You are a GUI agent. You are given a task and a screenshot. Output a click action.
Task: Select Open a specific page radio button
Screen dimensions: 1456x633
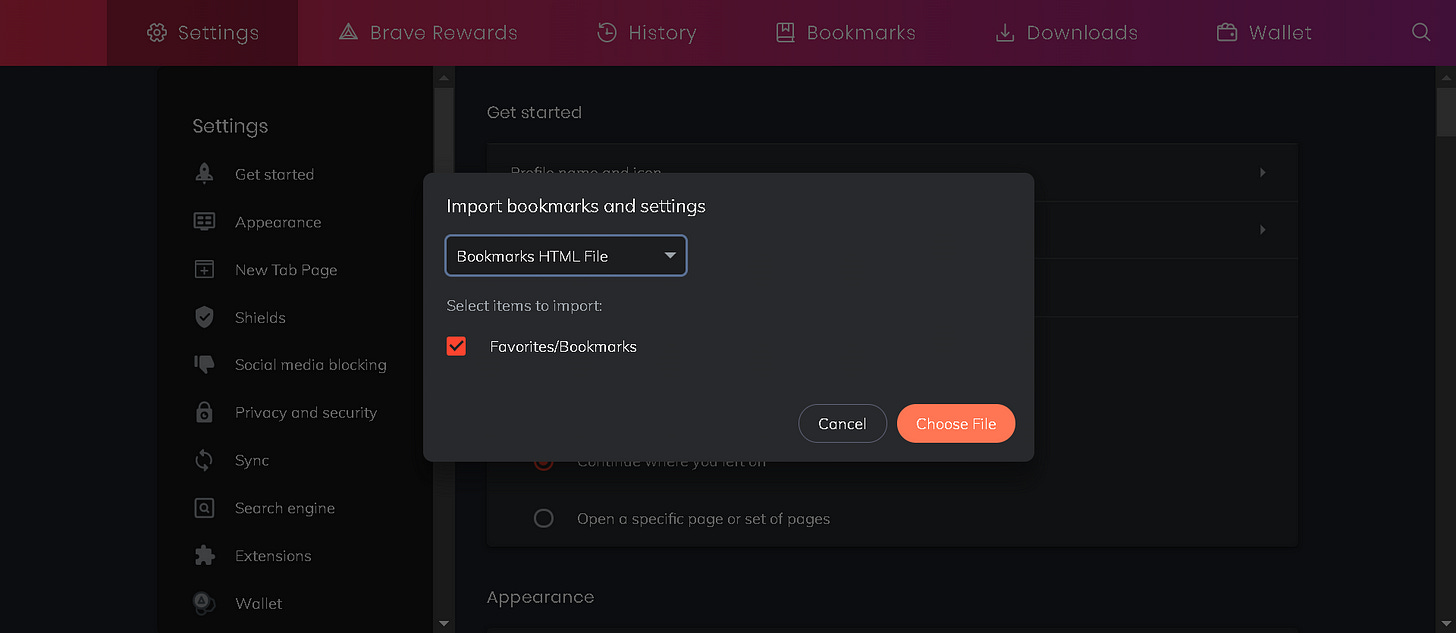point(543,518)
